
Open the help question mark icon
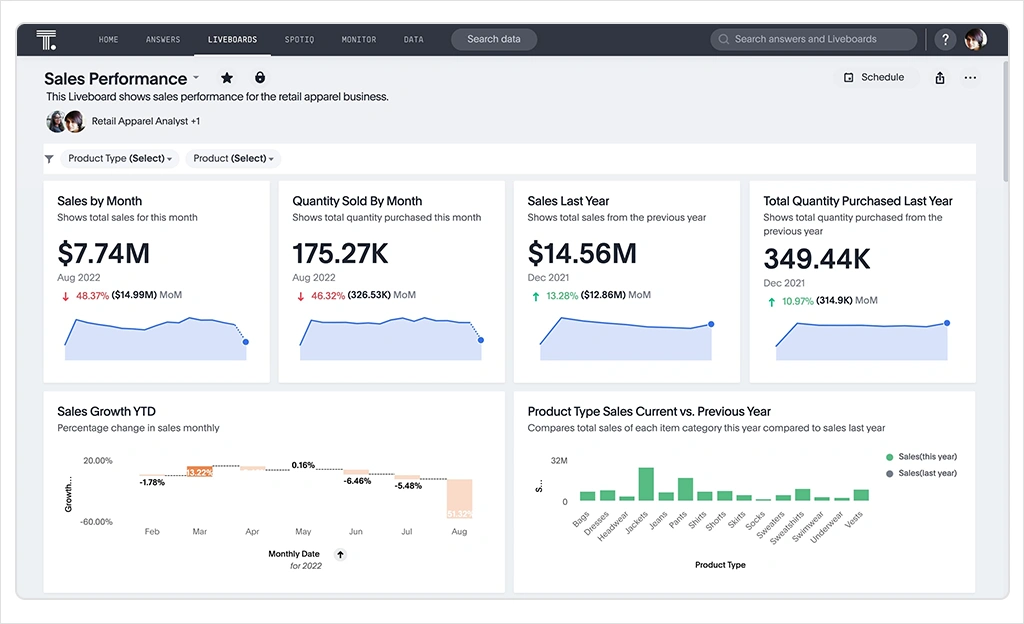[x=945, y=40]
